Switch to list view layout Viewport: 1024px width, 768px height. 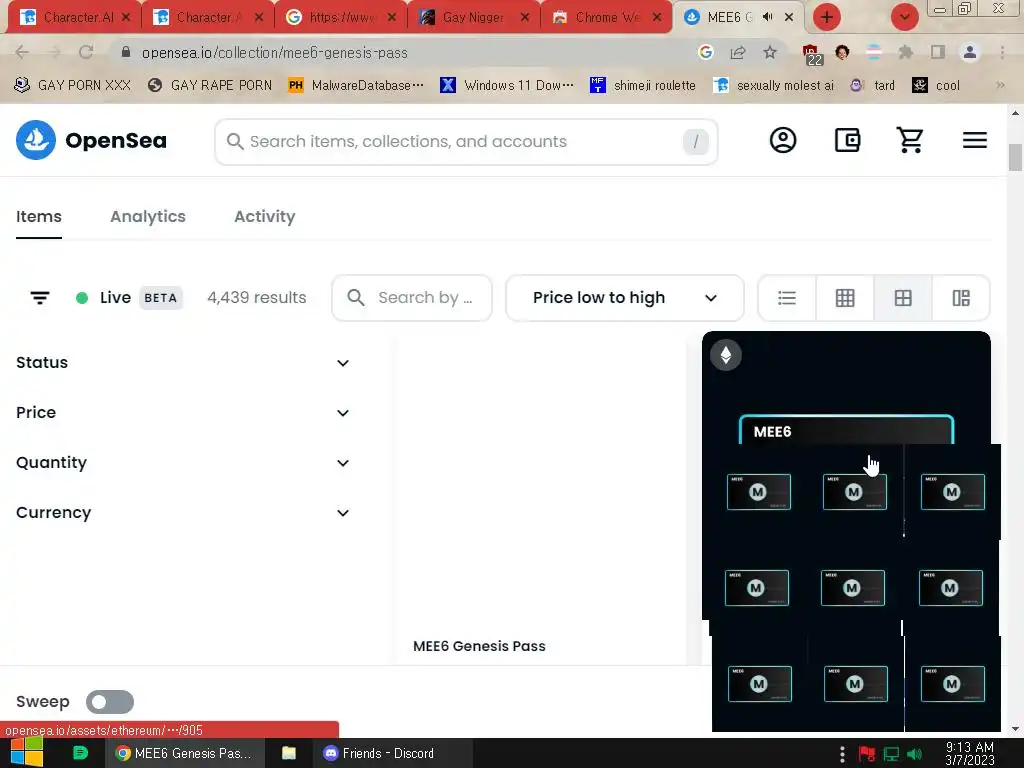point(787,298)
